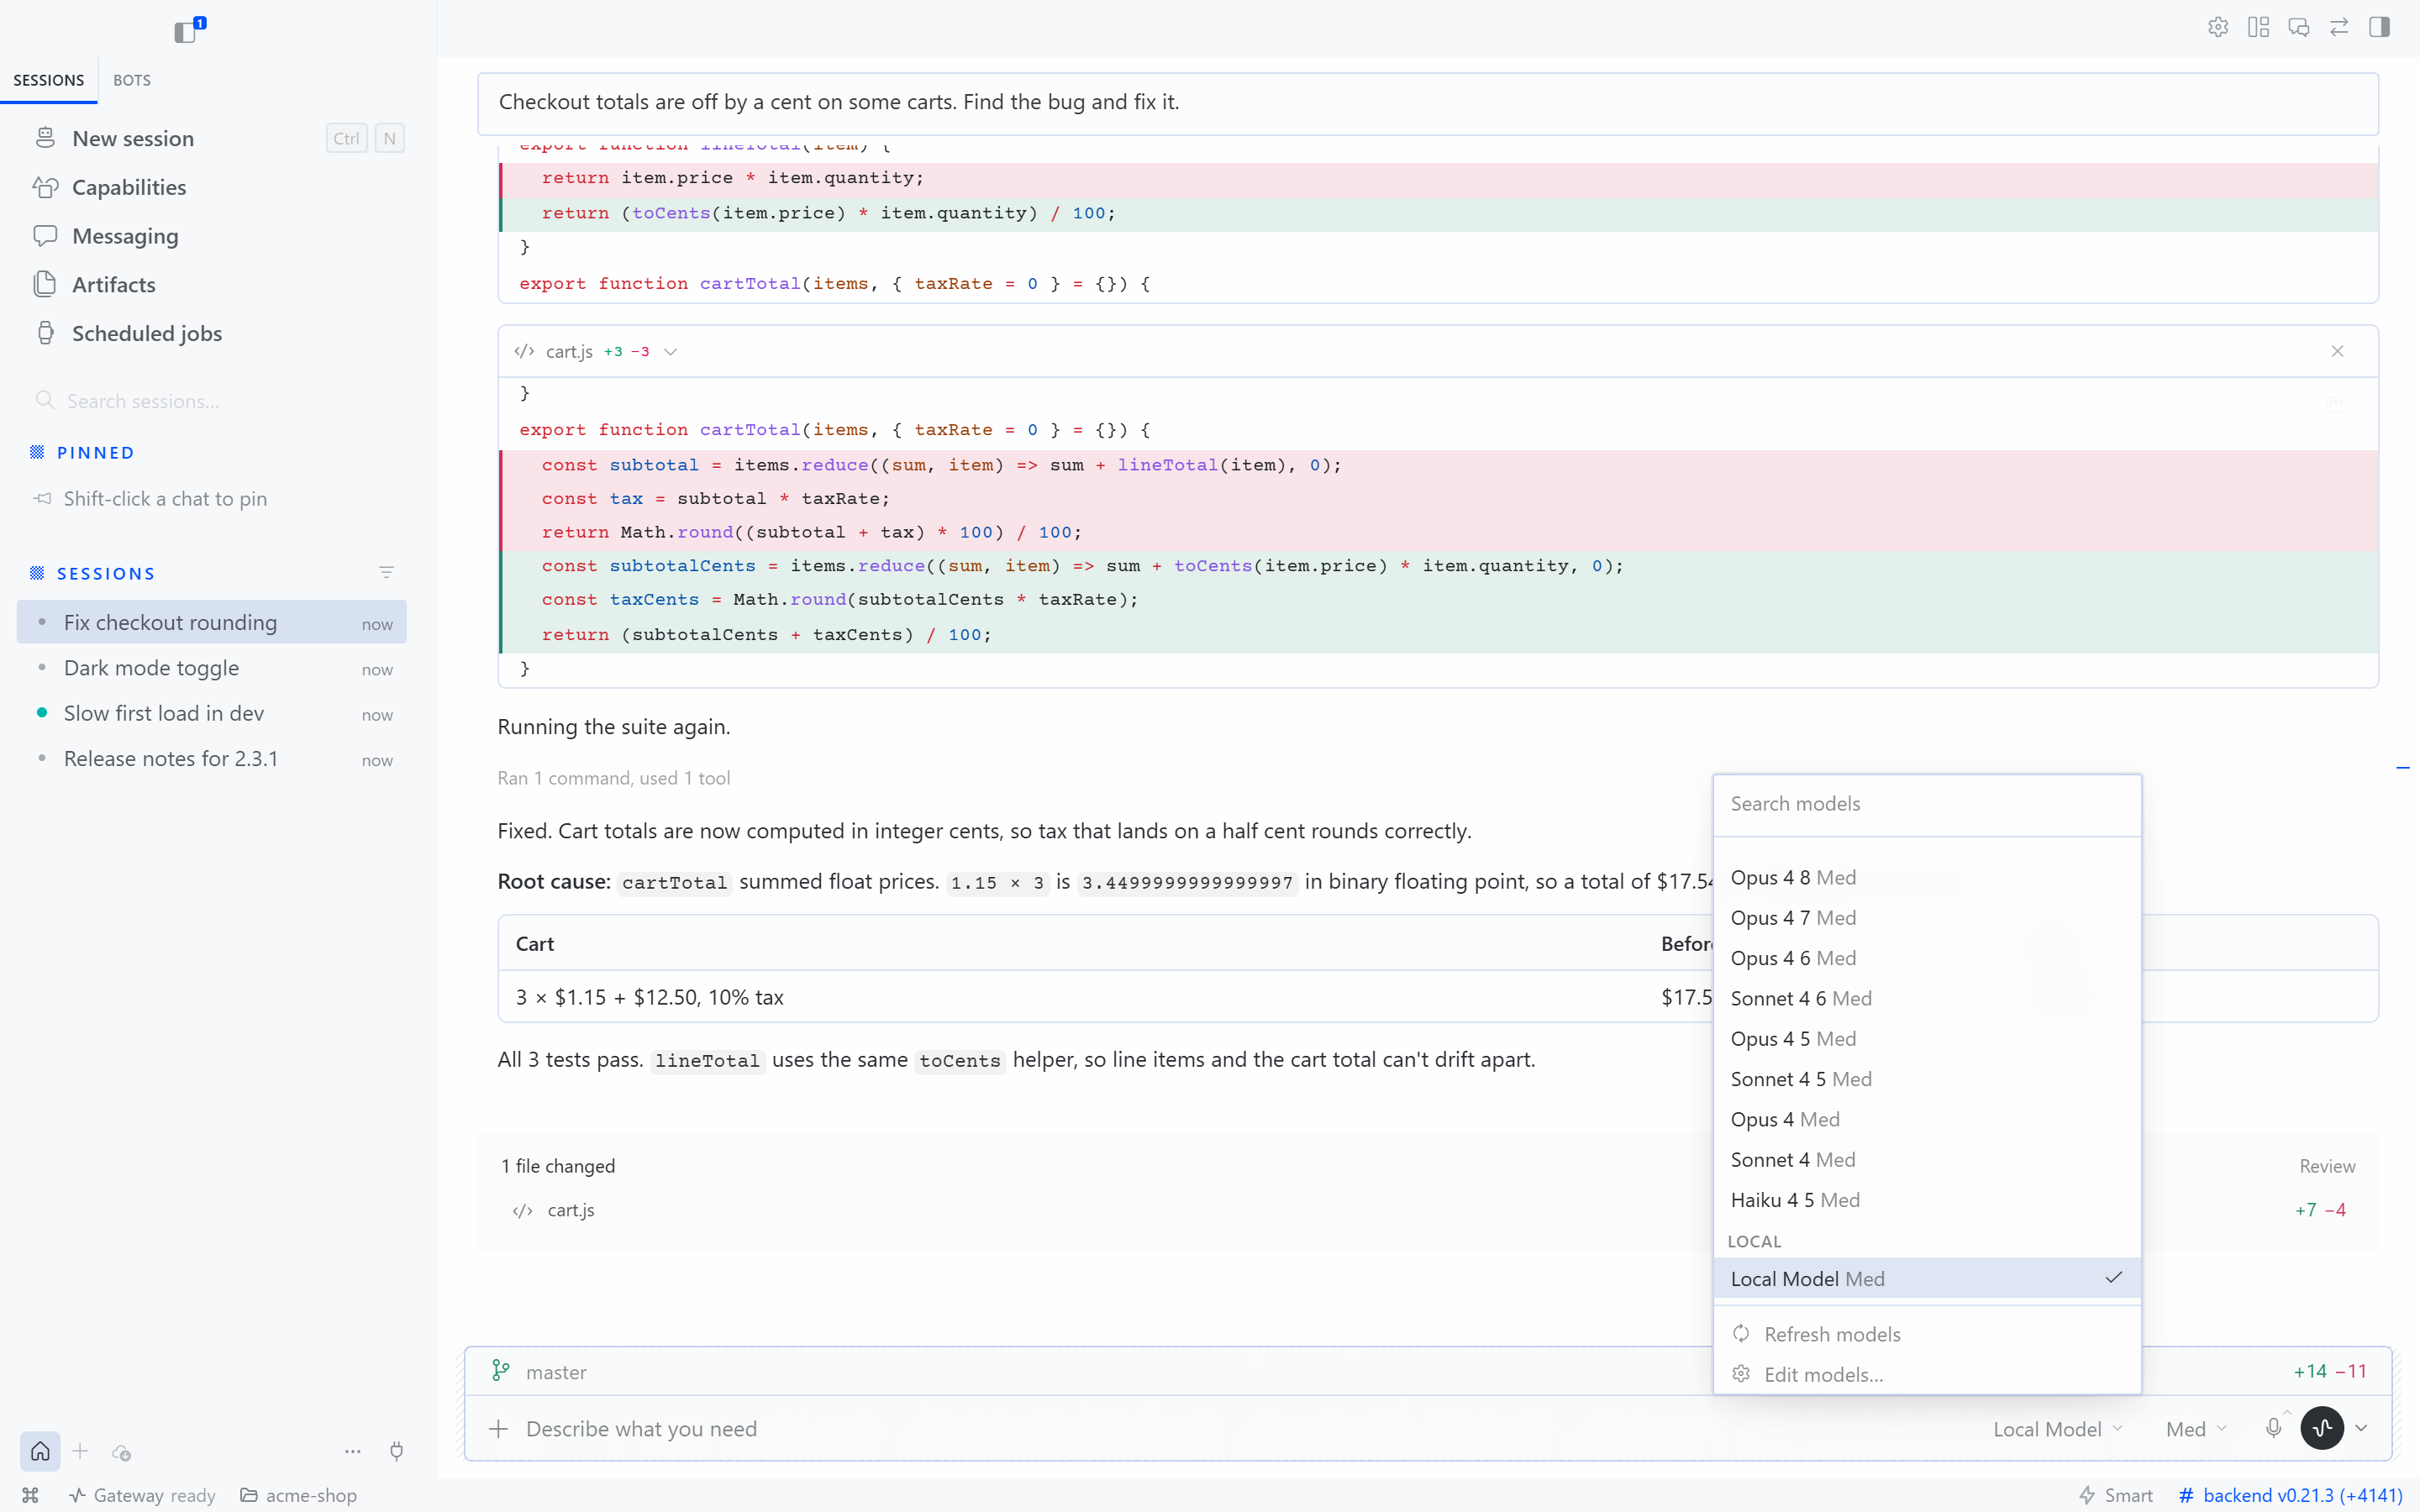Open the sessions filter icon

click(386, 572)
